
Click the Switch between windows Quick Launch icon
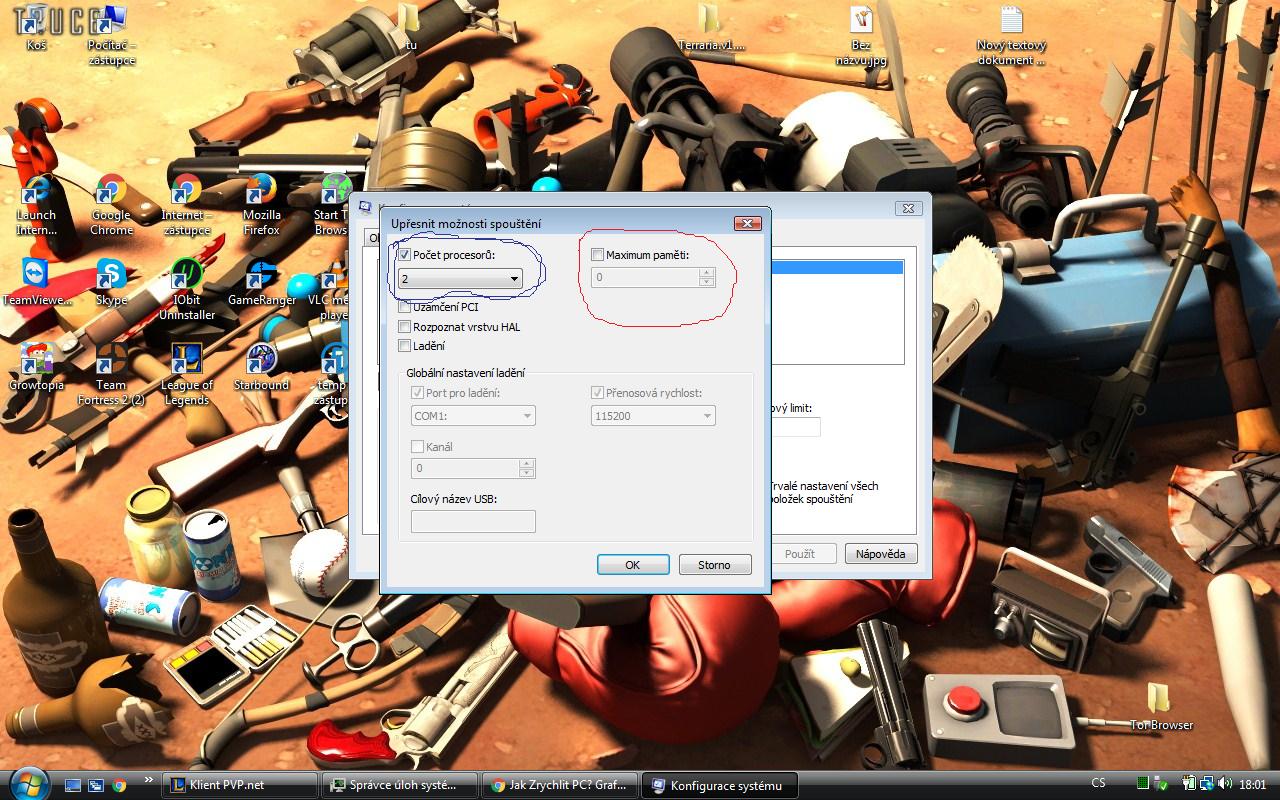tap(96, 785)
